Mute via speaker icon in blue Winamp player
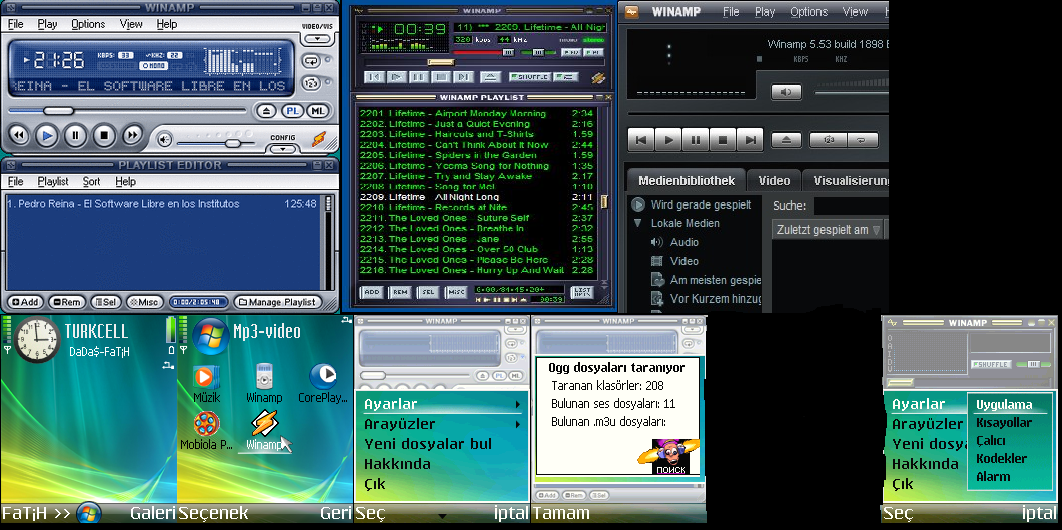Viewport: 1062px width, 530px height. coord(165,140)
